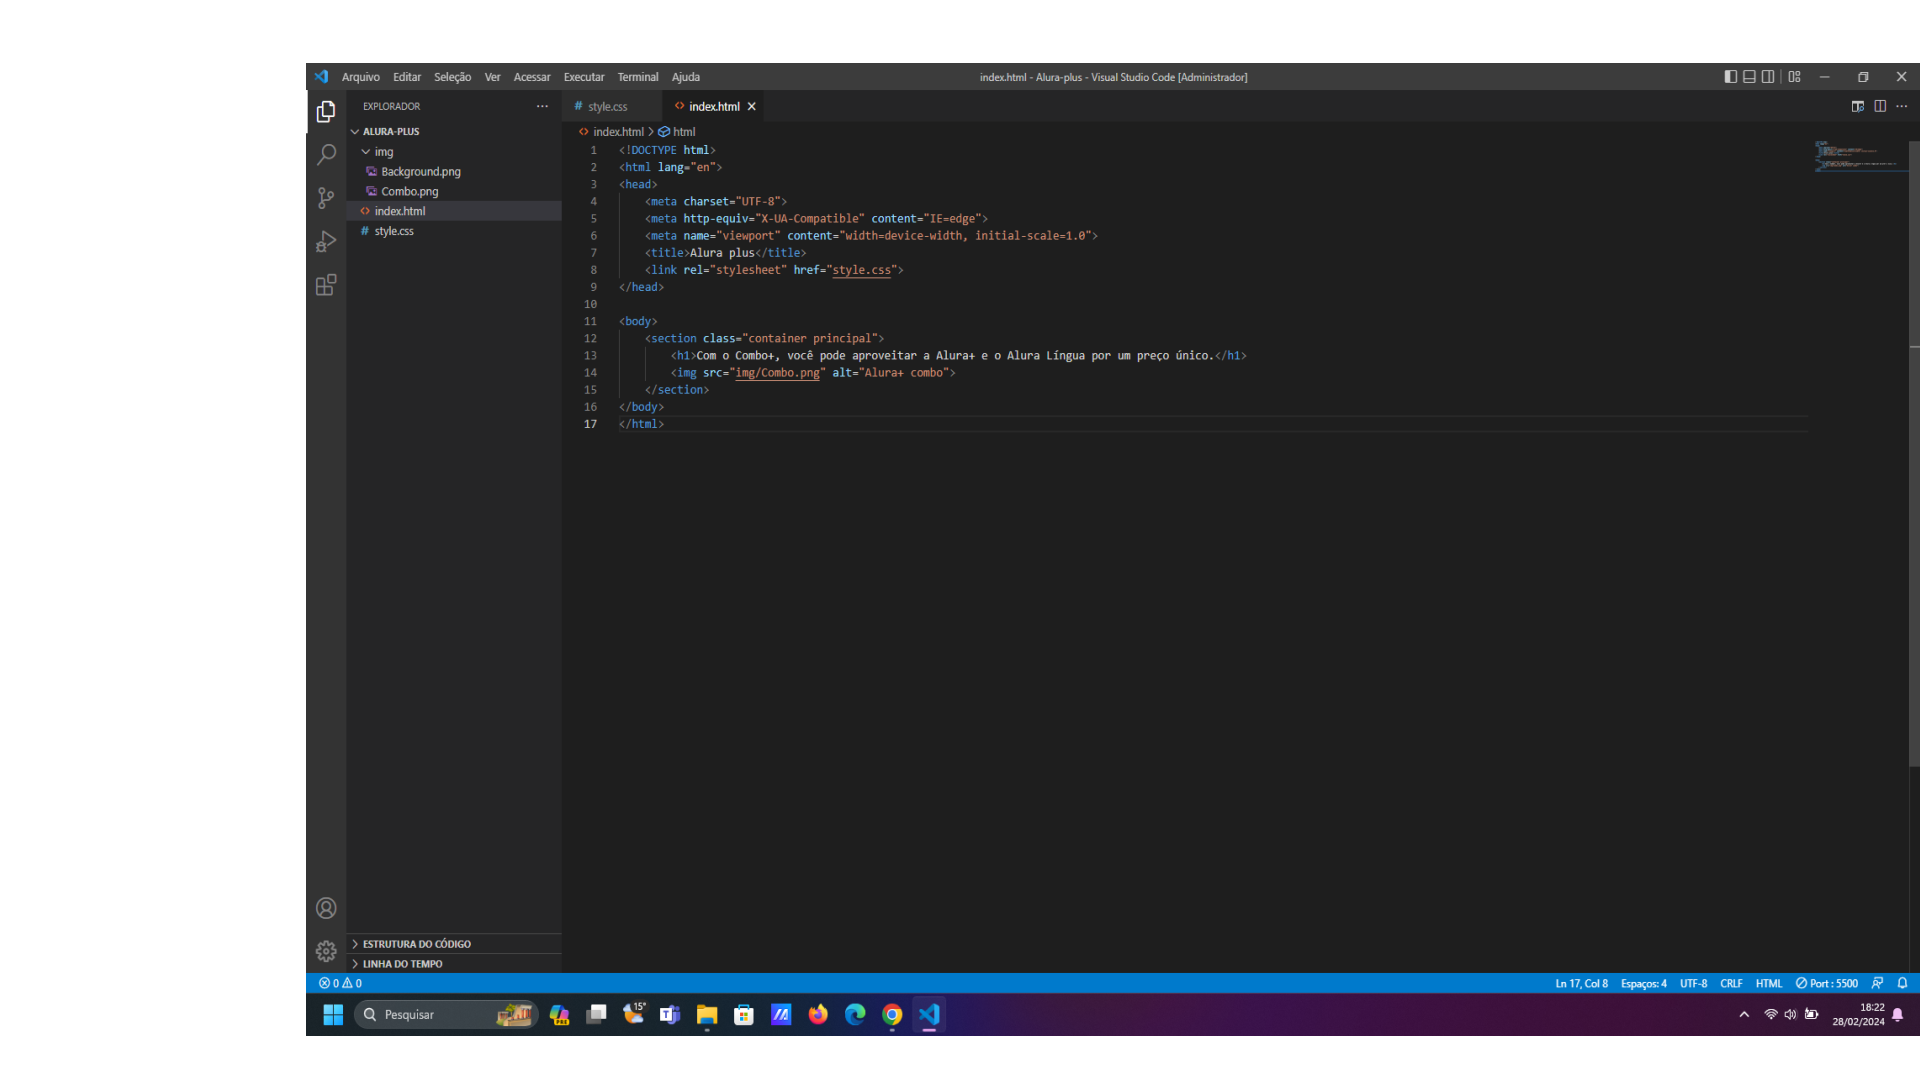Open taskbar clock 18:22 date panel
The width and height of the screenshot is (1920, 1080).
(x=1858, y=1015)
